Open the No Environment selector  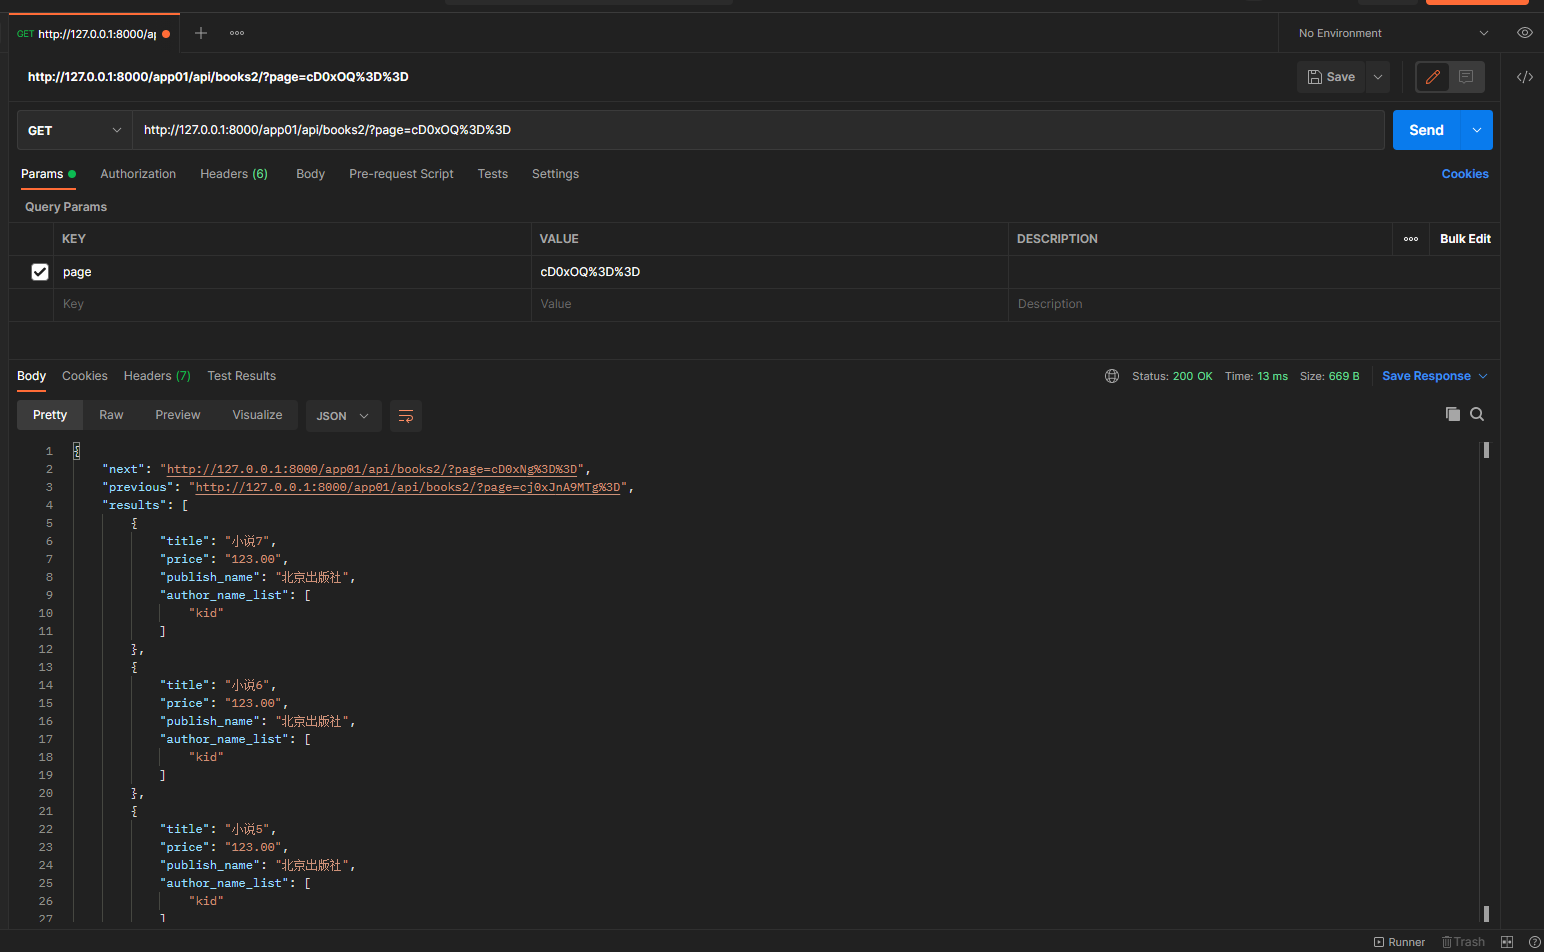1393,33
